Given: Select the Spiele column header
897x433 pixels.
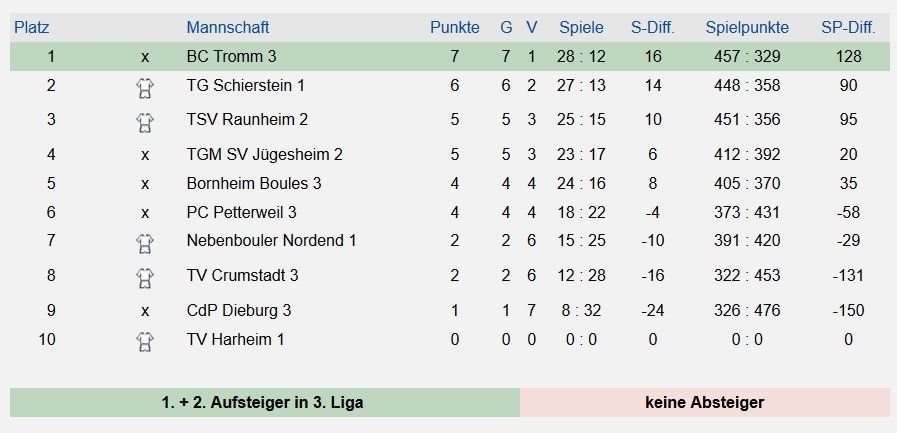Looking at the screenshot, I should pyautogui.click(x=581, y=27).
